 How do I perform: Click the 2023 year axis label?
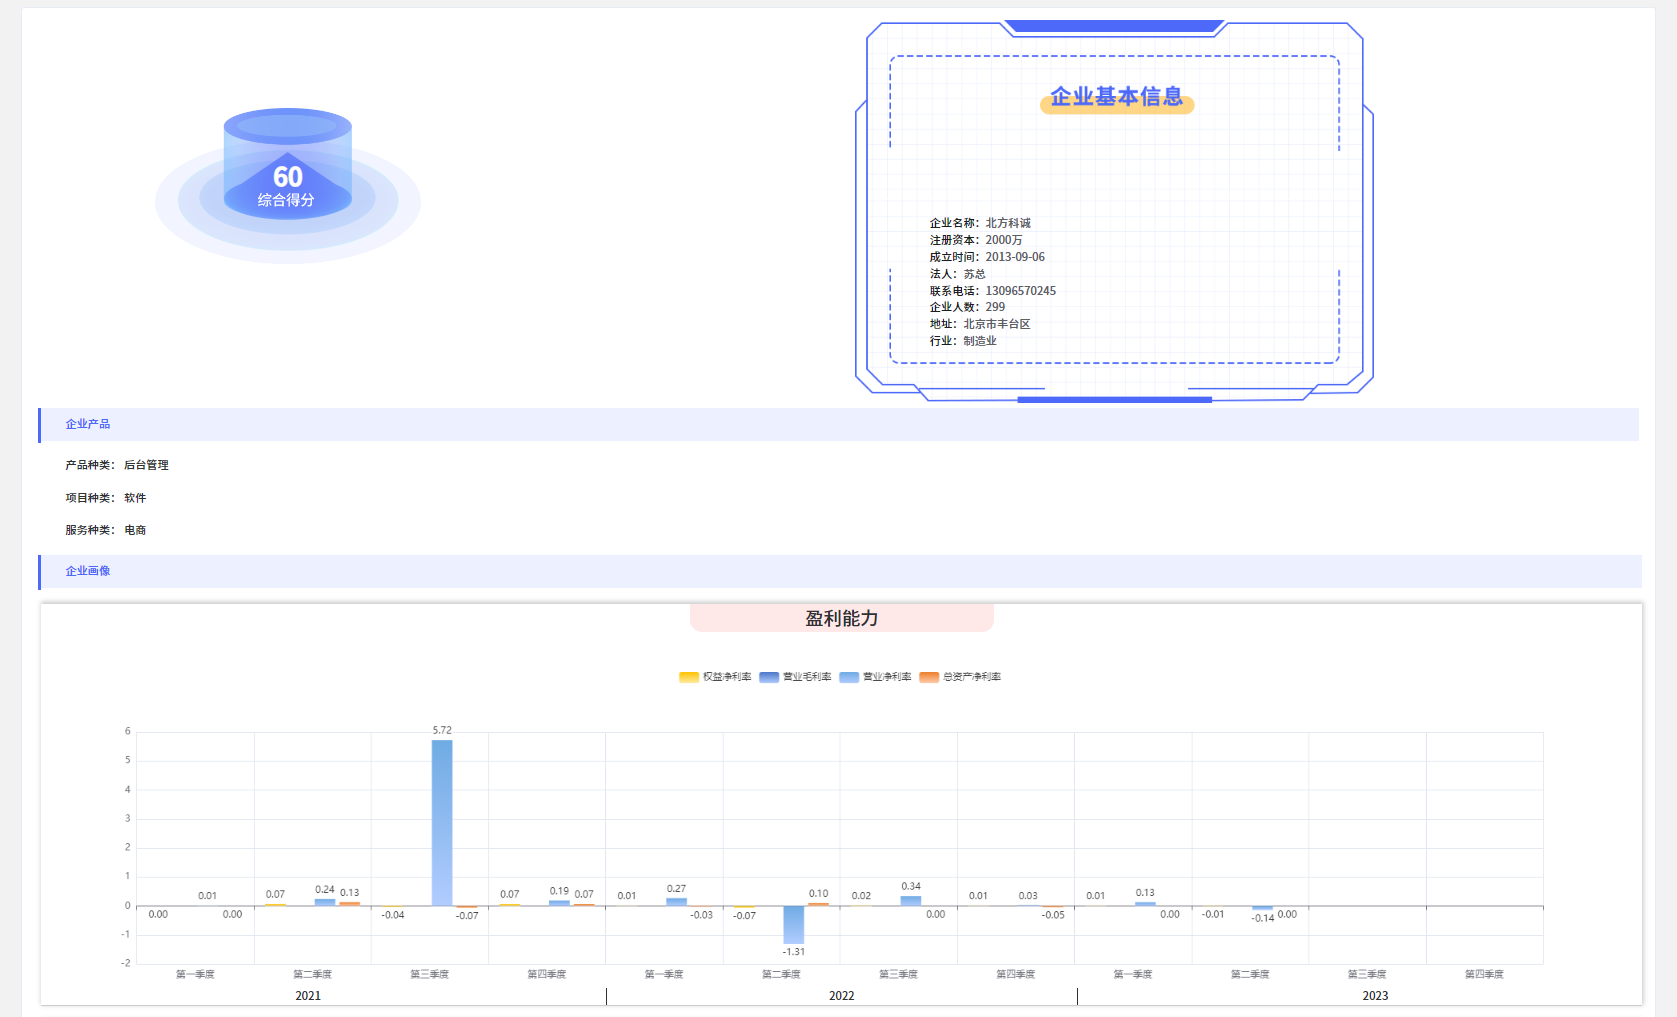(1375, 995)
